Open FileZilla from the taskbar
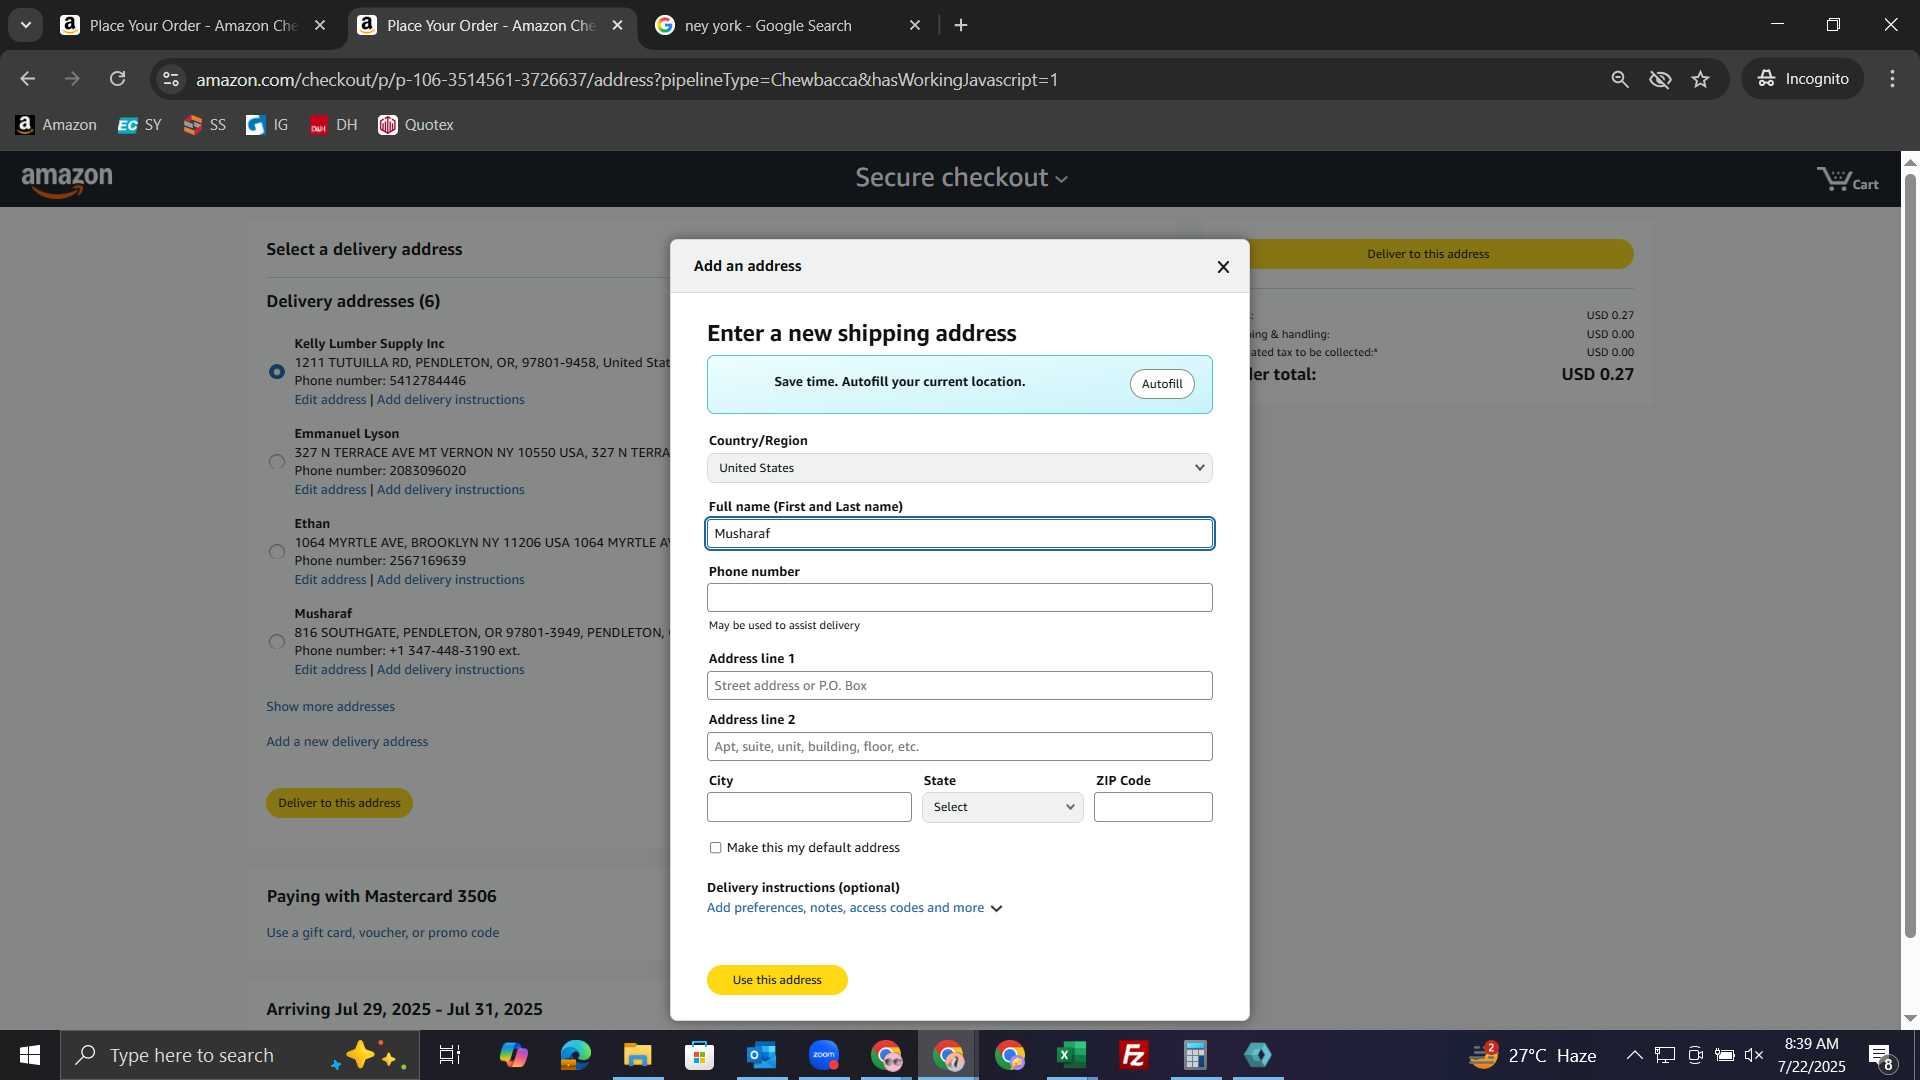The height and width of the screenshot is (1080, 1920). click(x=1133, y=1055)
